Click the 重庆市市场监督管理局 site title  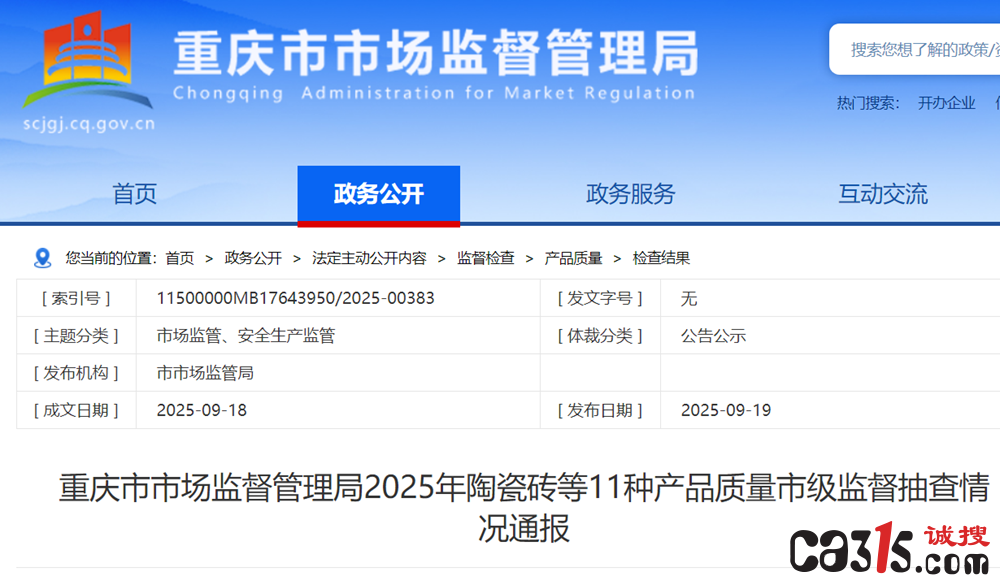click(436, 53)
